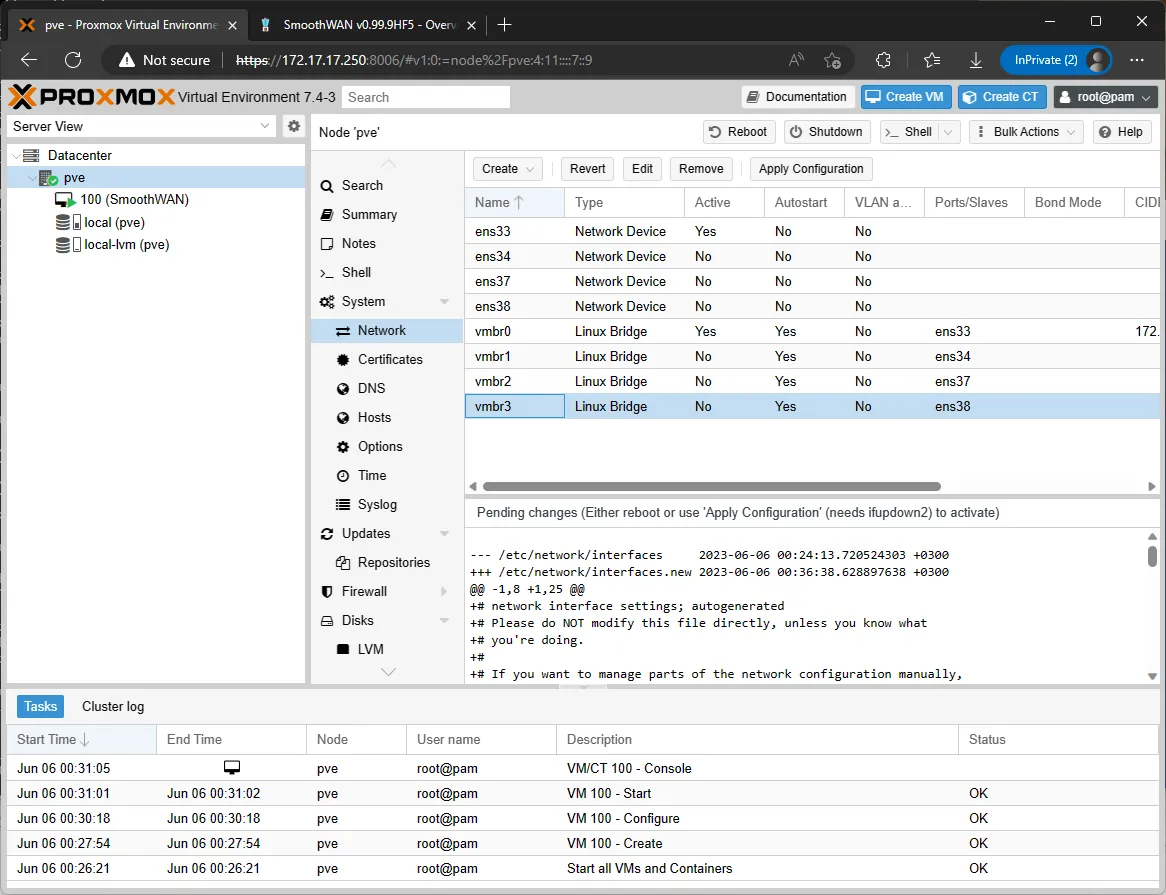Reboot the pve node

(x=738, y=132)
